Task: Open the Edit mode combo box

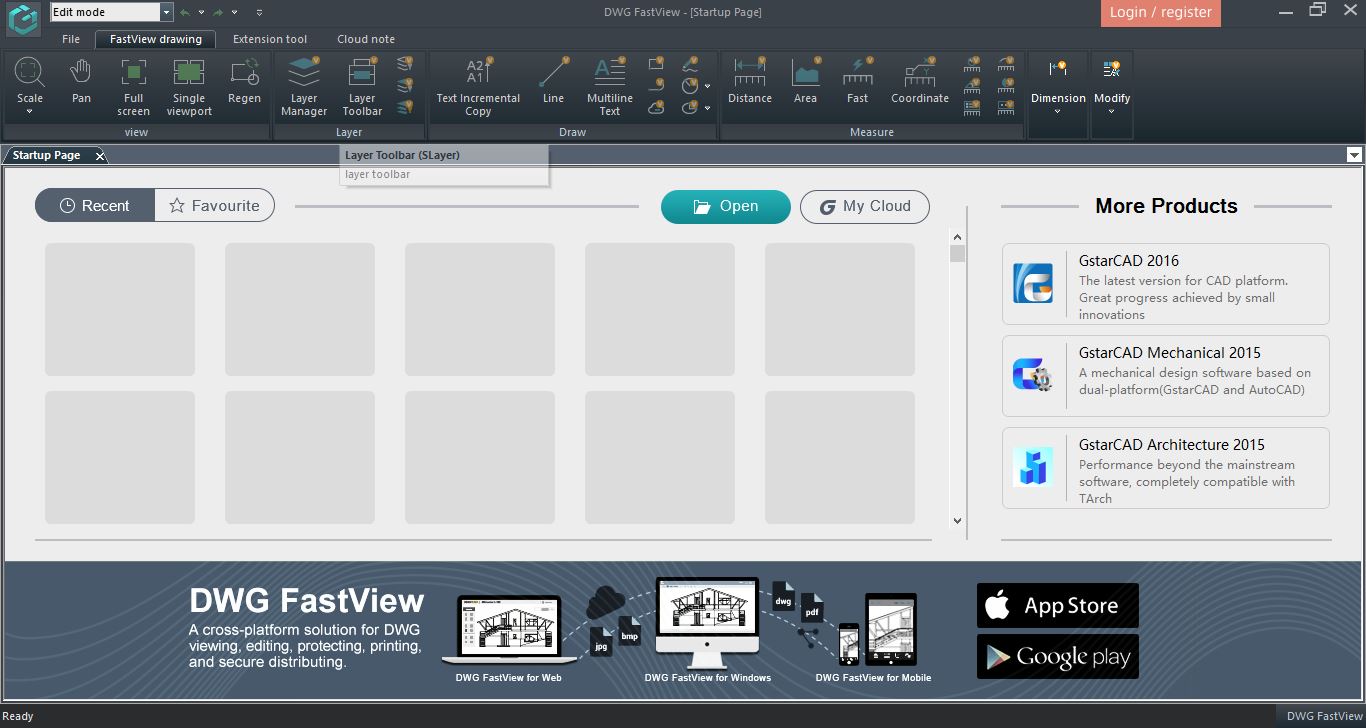Action: (112, 12)
